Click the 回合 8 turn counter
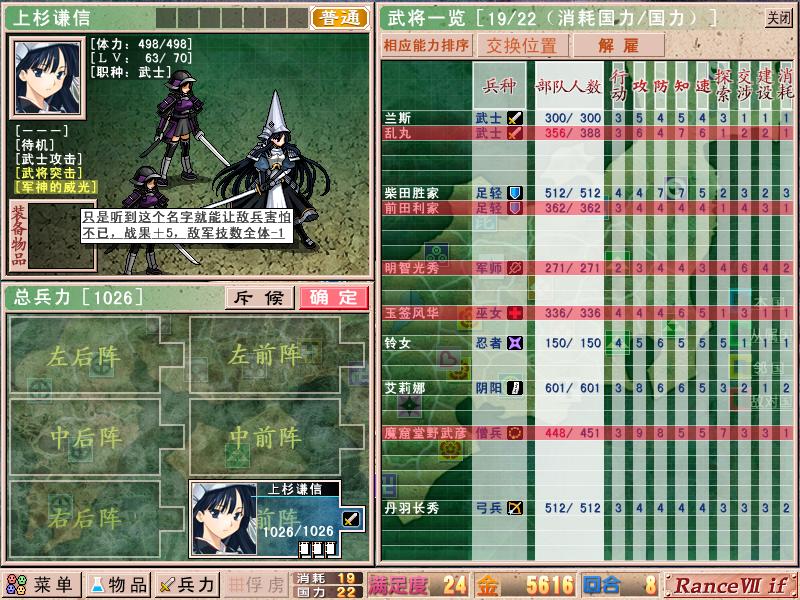 coord(620,585)
